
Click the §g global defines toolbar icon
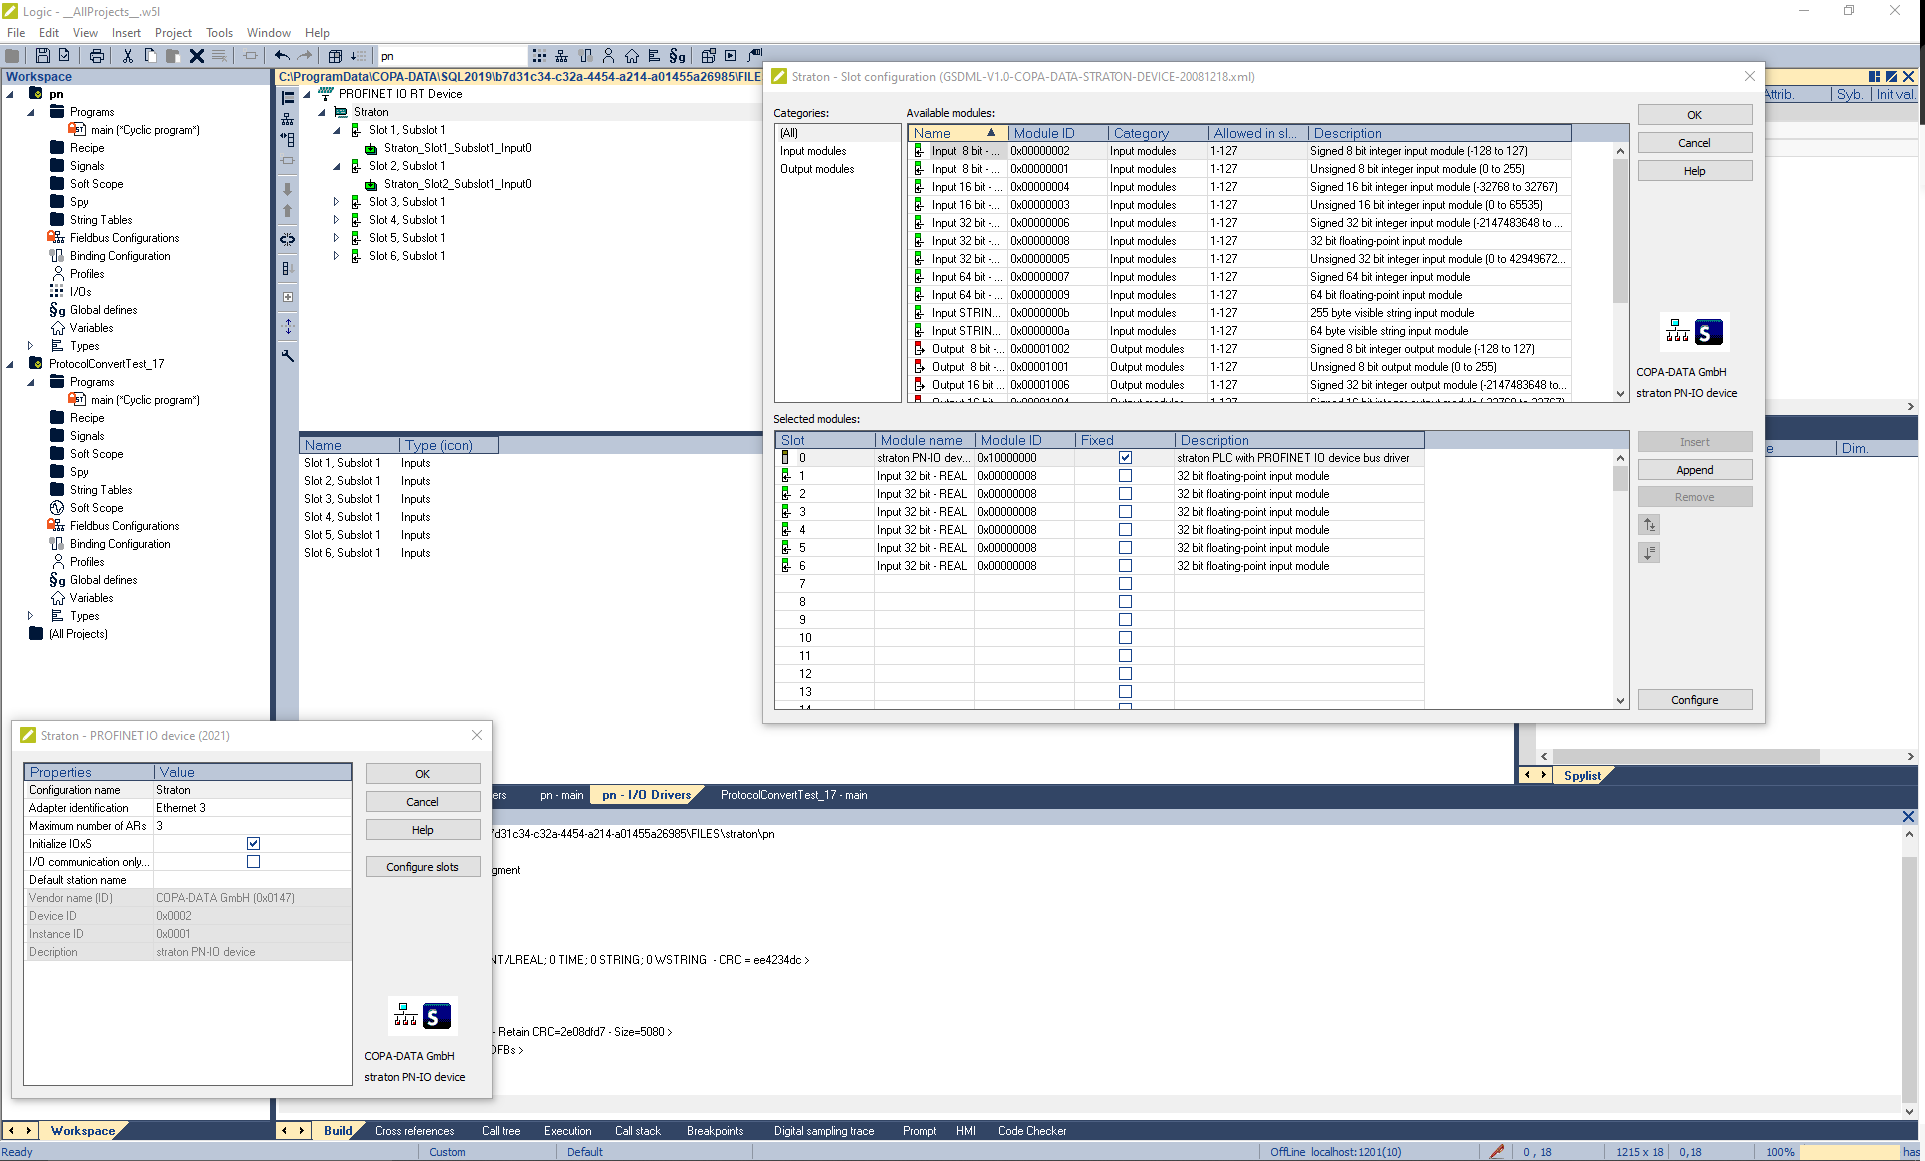(x=678, y=56)
